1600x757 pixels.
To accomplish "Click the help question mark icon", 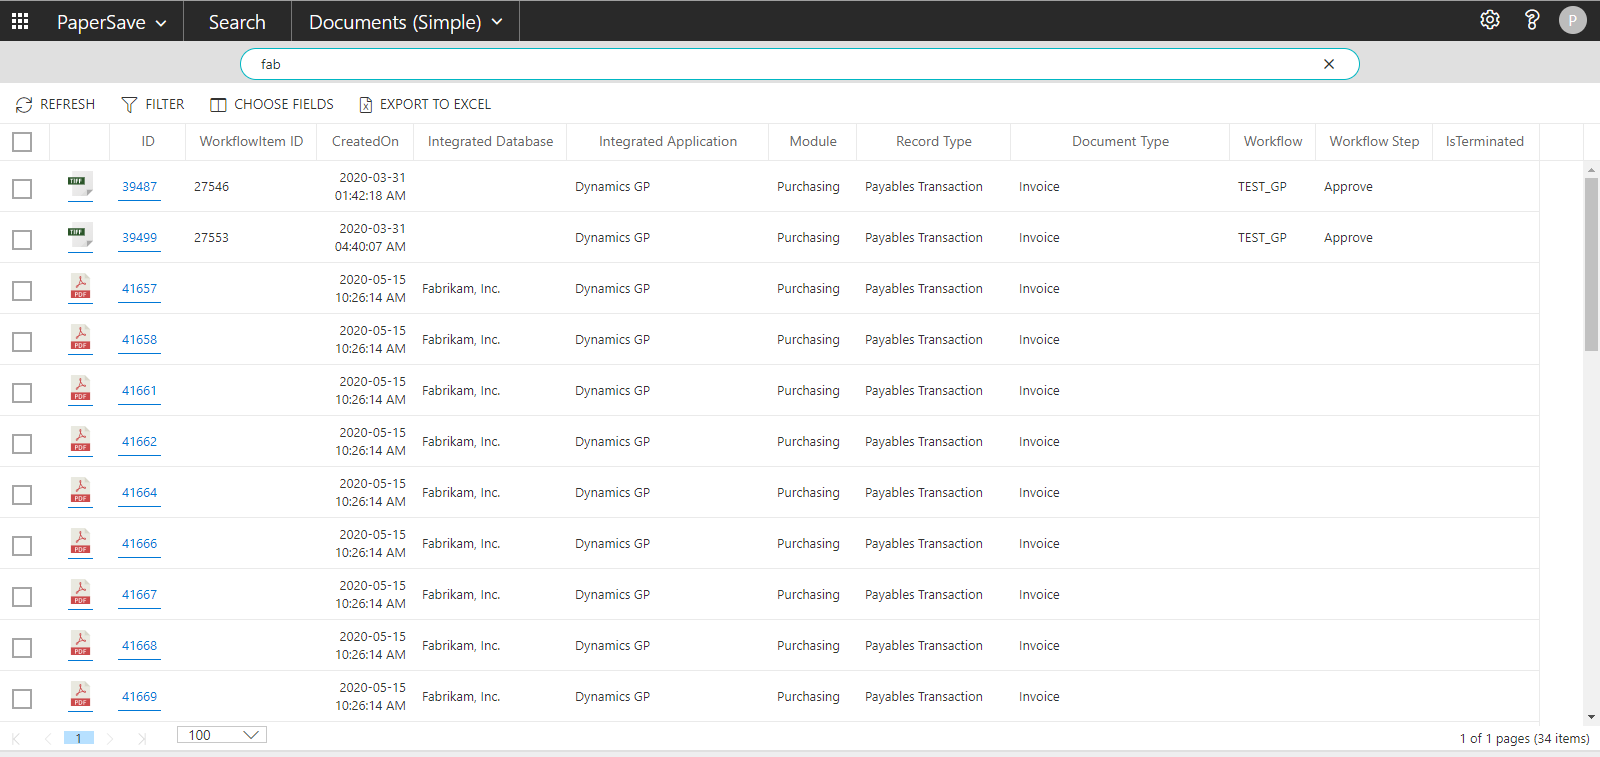I will click(x=1531, y=20).
